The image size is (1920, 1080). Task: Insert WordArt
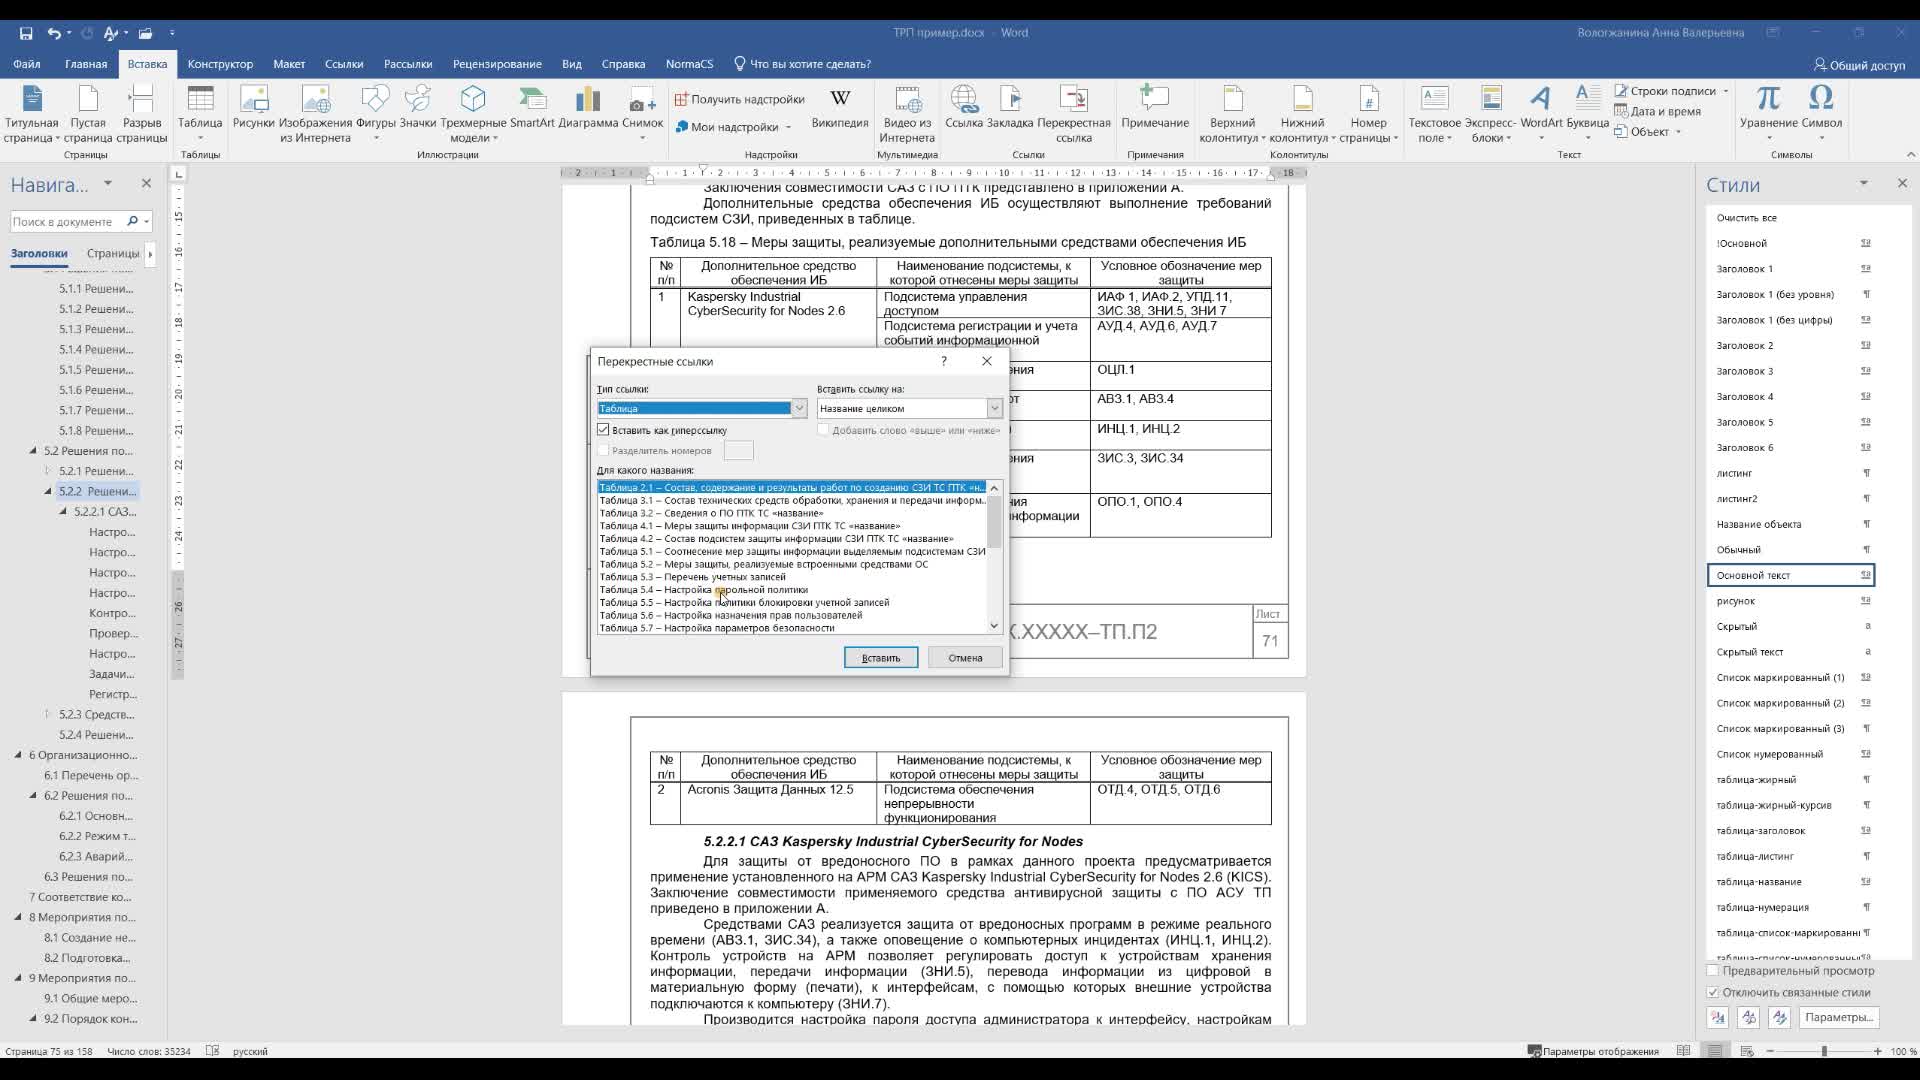tap(1541, 110)
